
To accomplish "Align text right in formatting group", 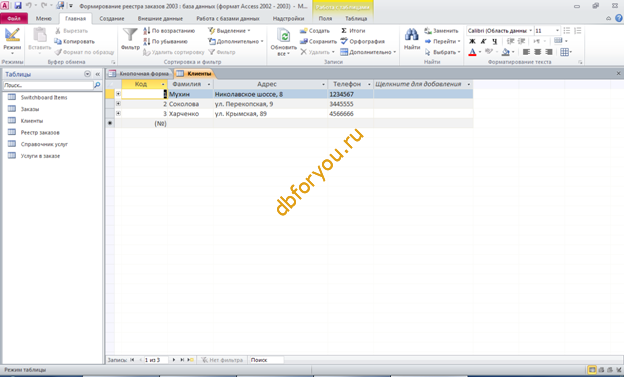I will tap(549, 52).
